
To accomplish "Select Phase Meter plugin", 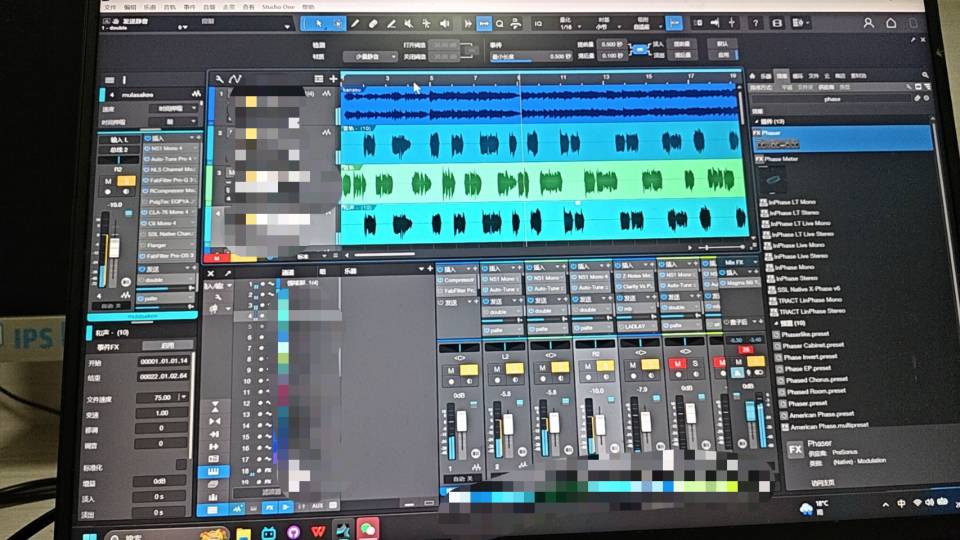I will tap(778, 159).
